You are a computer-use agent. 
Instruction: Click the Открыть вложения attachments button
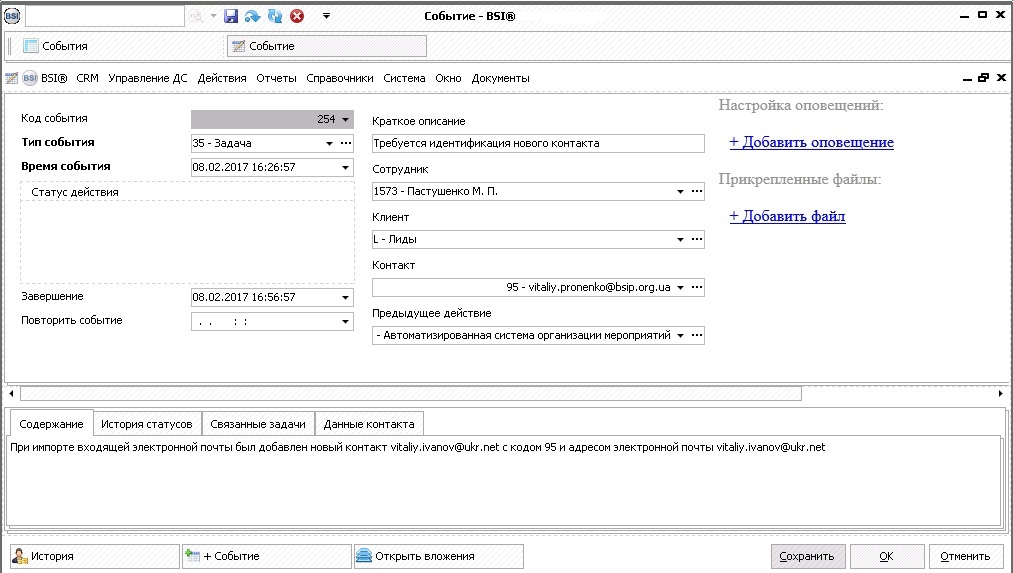click(x=438, y=556)
